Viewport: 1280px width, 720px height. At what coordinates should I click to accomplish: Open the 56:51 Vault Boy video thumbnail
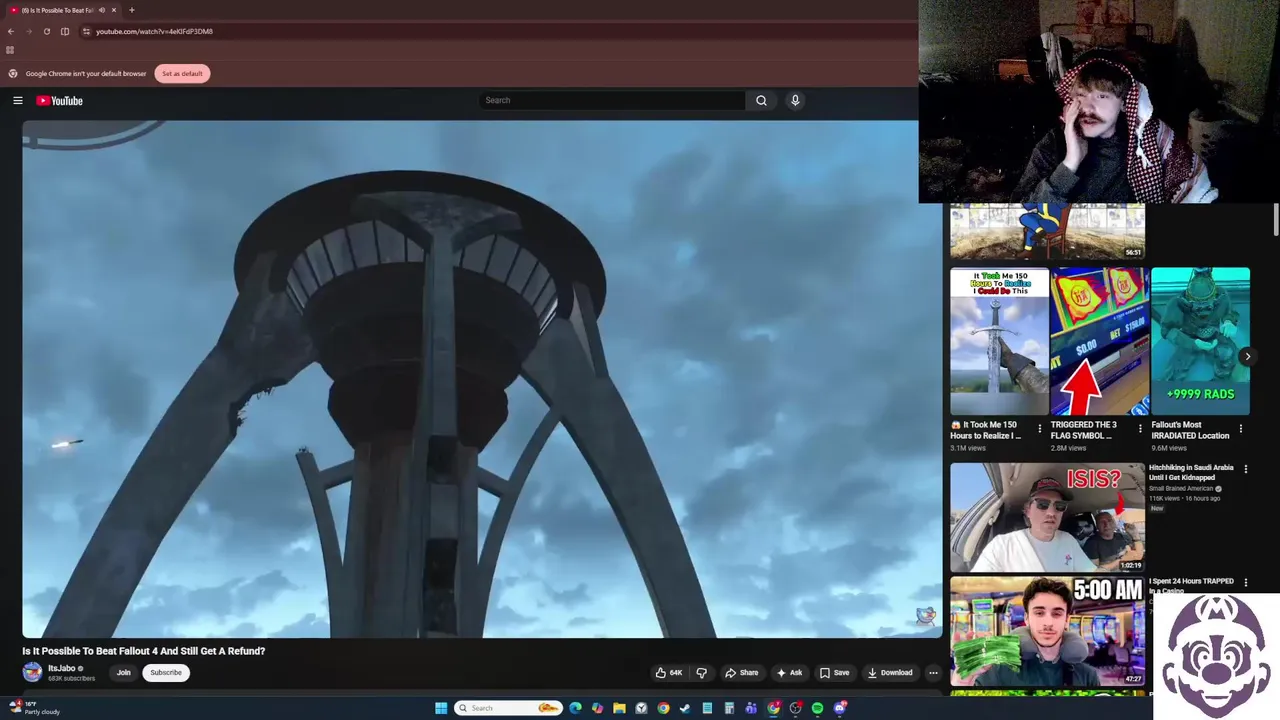click(x=1047, y=231)
